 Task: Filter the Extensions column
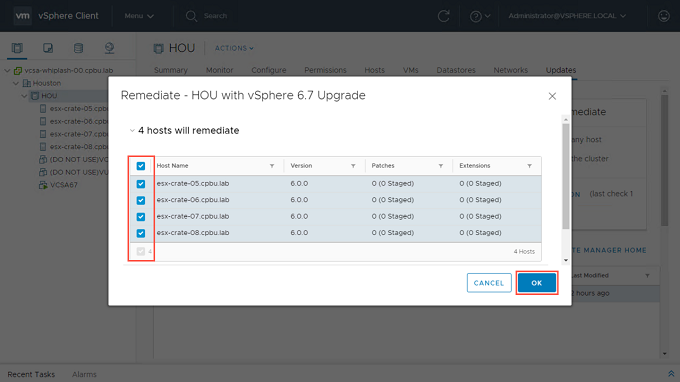[529, 166]
